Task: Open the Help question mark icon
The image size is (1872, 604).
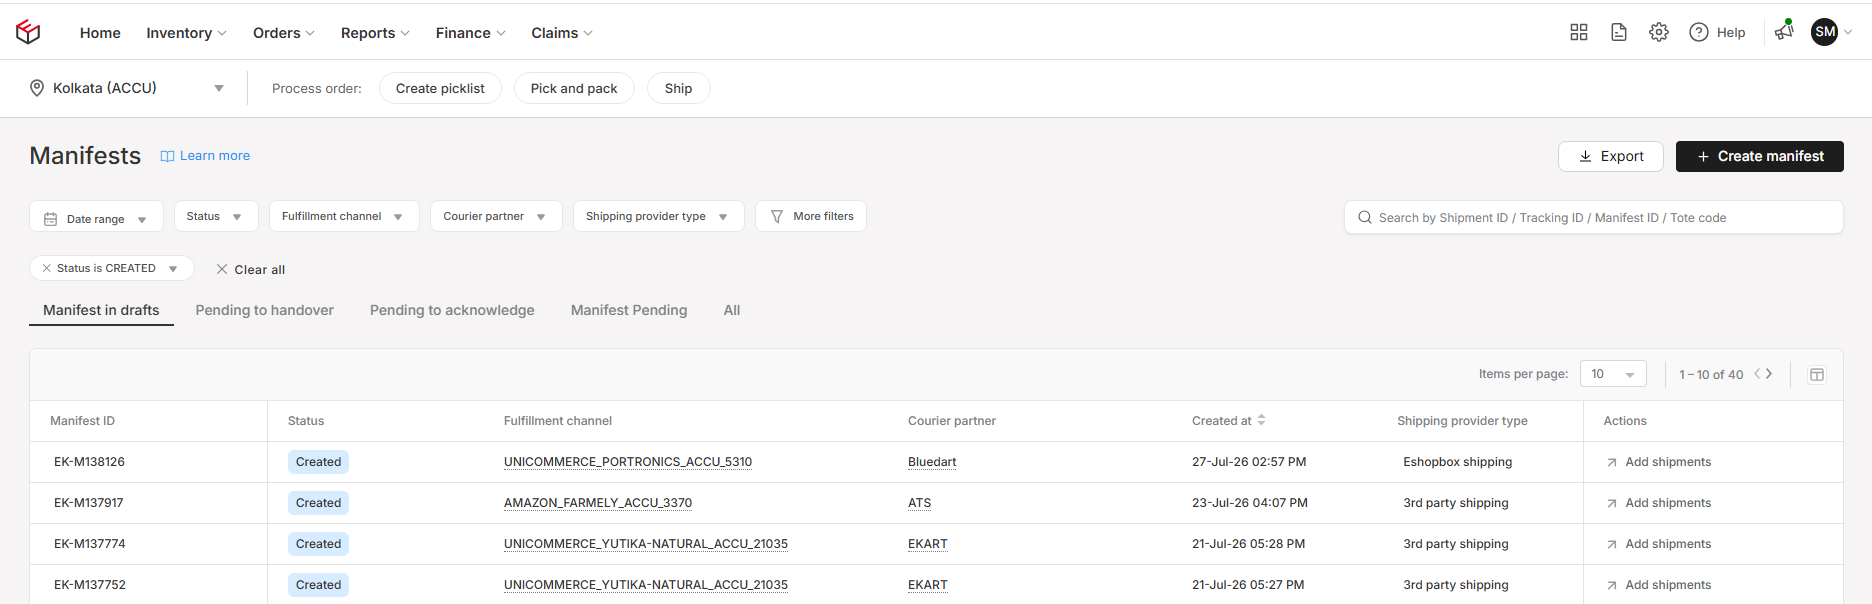Action: tap(1699, 32)
